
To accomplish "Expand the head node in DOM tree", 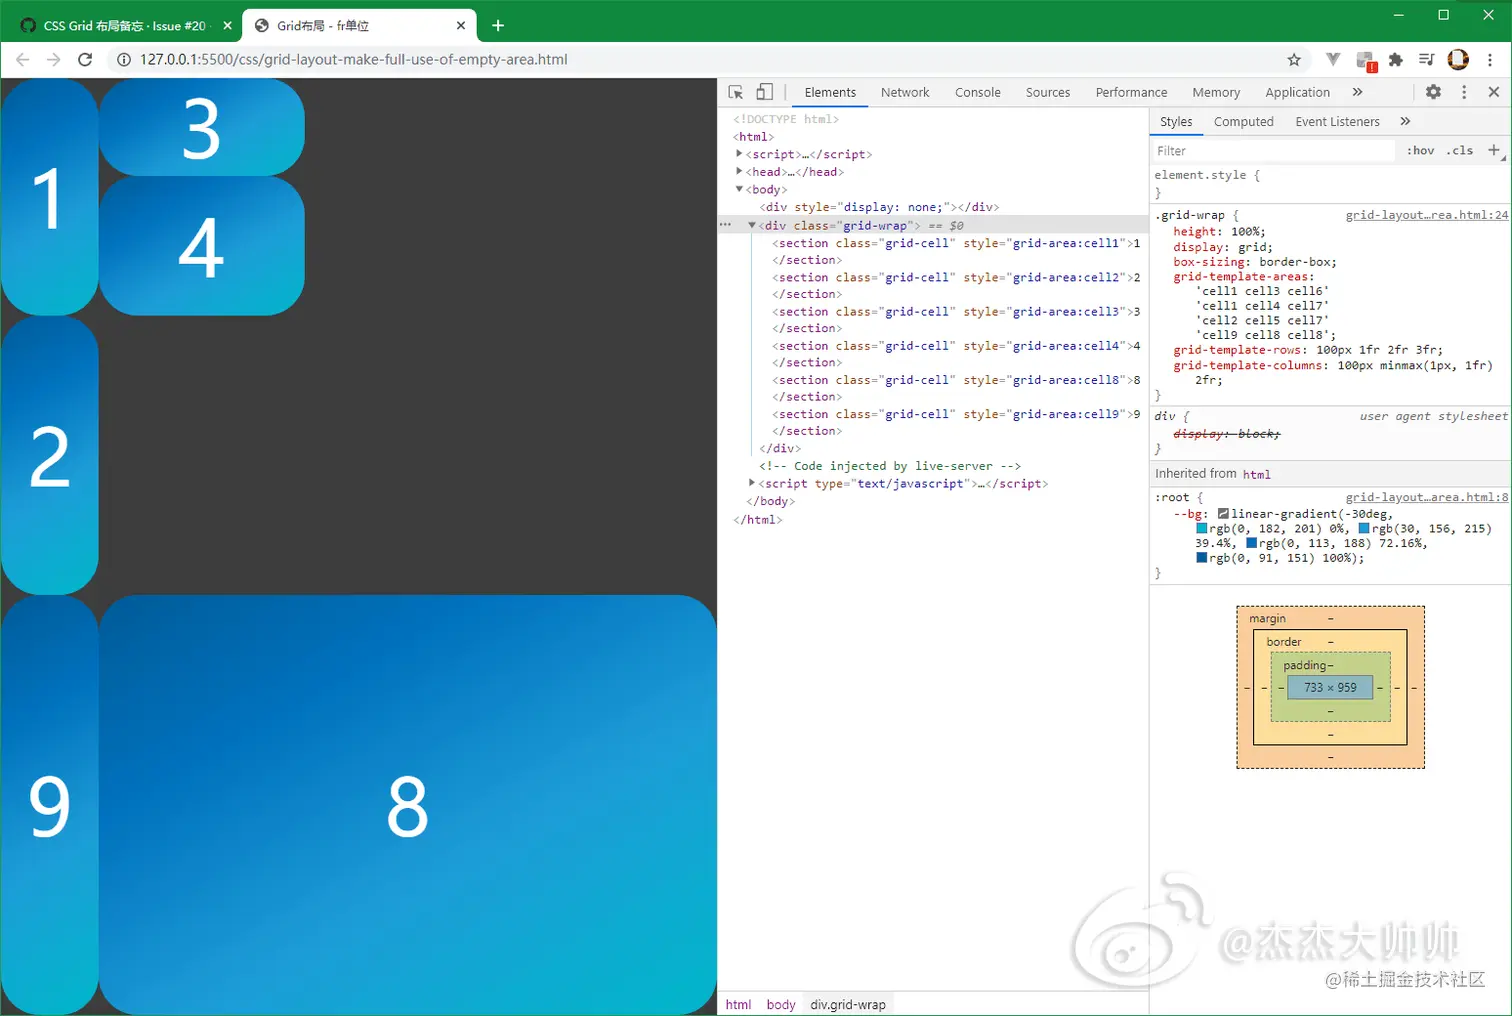I will point(739,172).
